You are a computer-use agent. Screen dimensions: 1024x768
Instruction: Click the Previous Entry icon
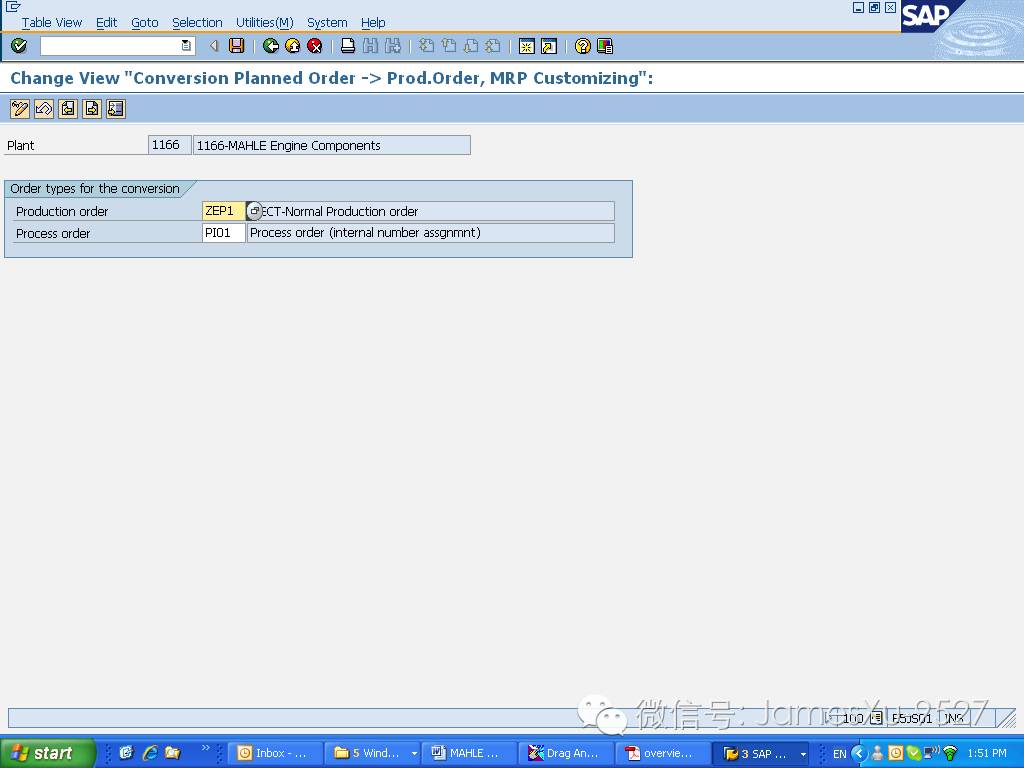click(68, 108)
